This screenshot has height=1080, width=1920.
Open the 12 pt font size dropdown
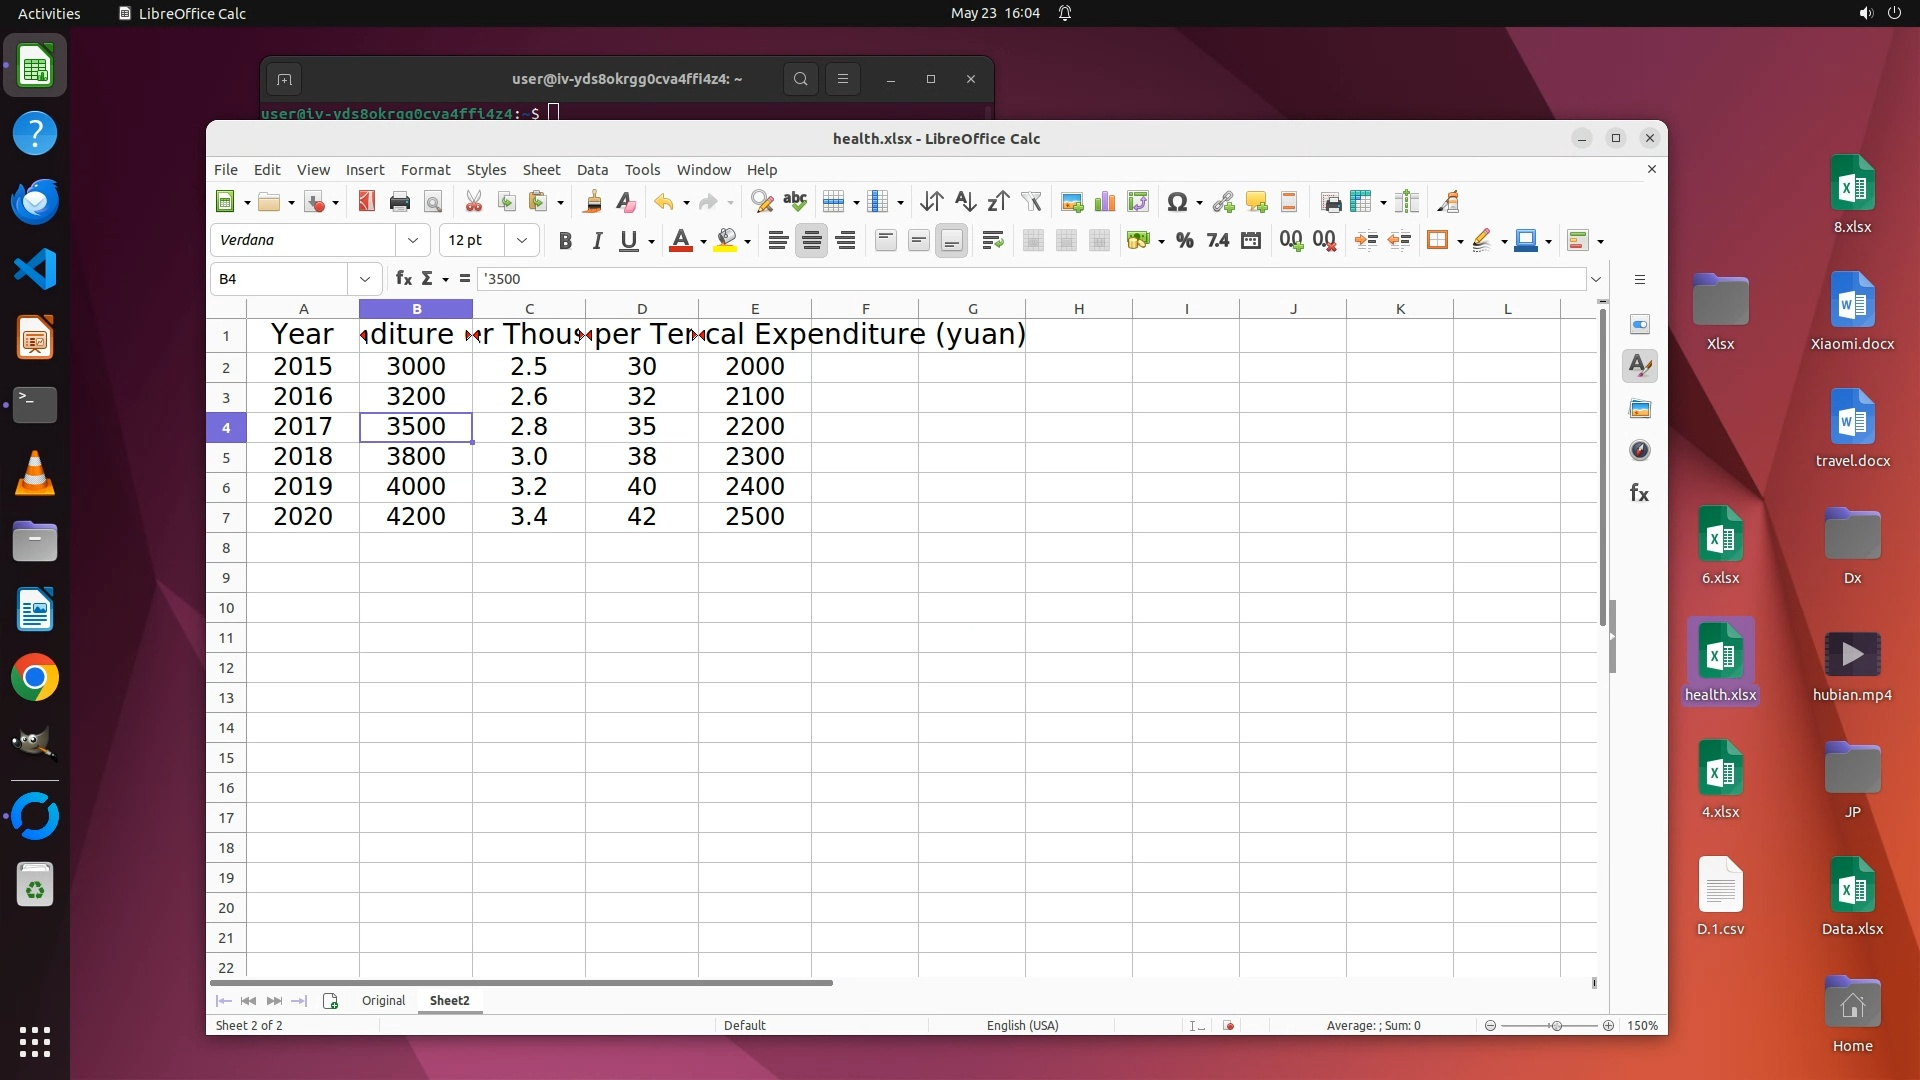click(521, 240)
